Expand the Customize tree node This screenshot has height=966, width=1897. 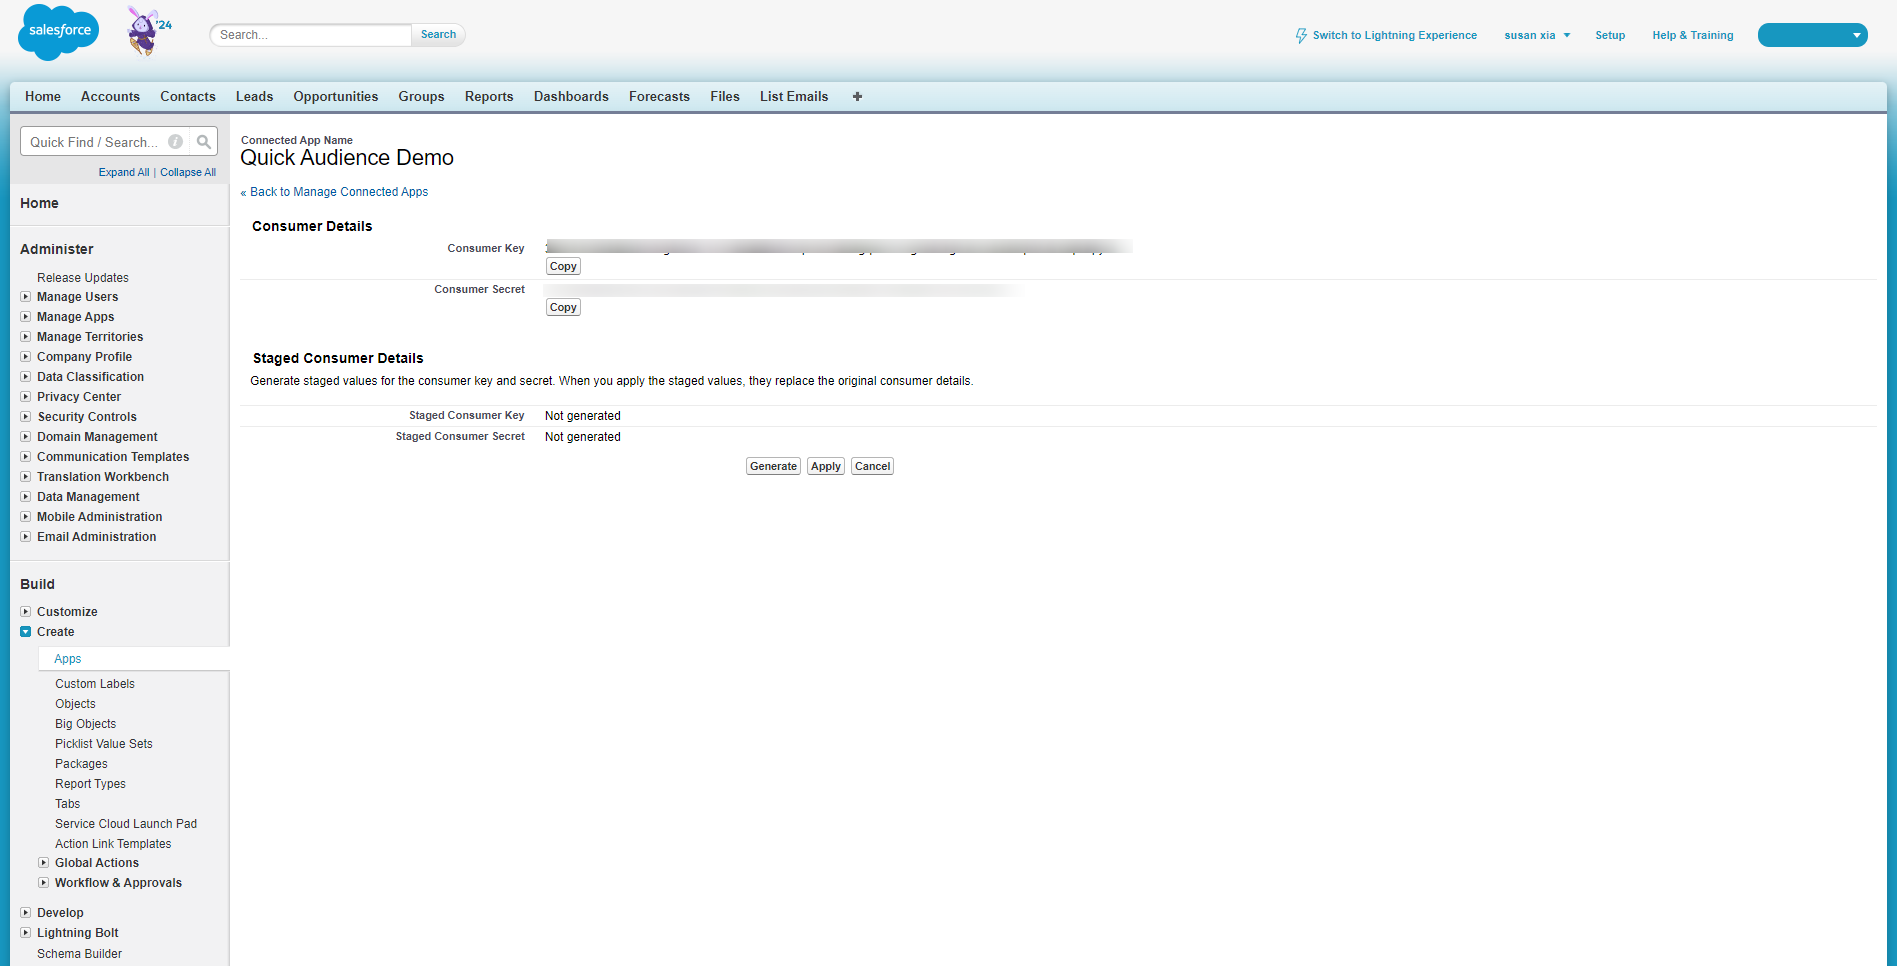(26, 612)
